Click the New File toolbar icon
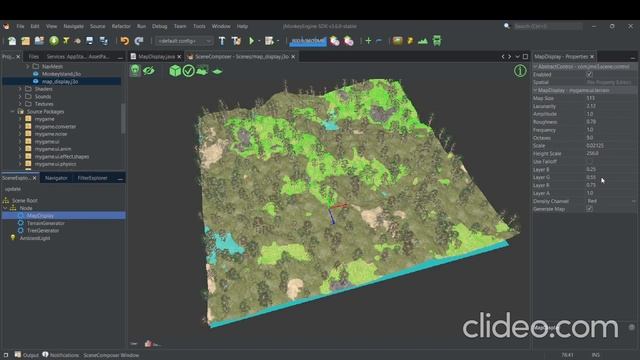 pyautogui.click(x=12, y=41)
